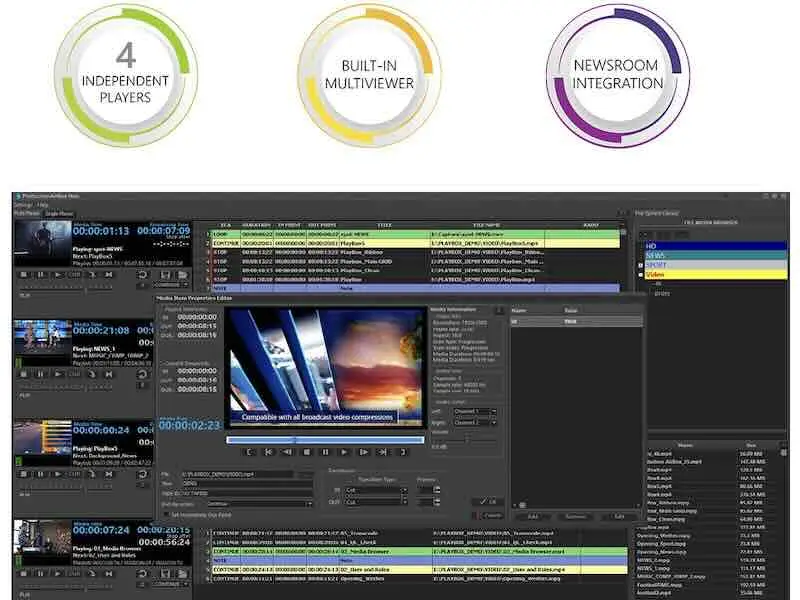Click the OK button in the properties editor
The height and width of the screenshot is (600, 800).
coord(488,502)
